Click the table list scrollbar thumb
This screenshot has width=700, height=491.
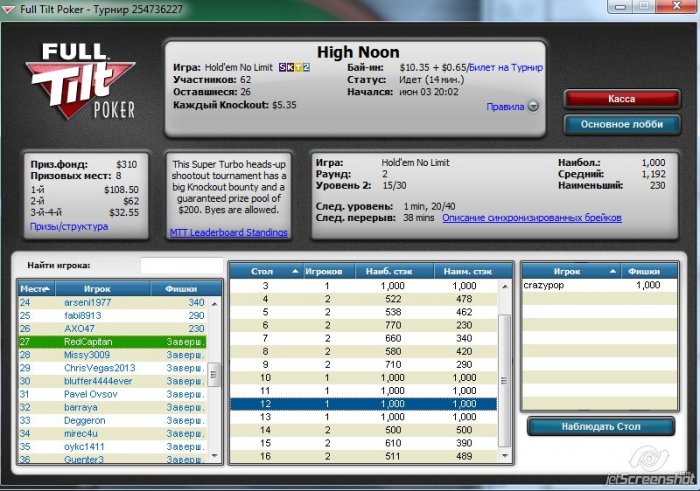point(504,380)
